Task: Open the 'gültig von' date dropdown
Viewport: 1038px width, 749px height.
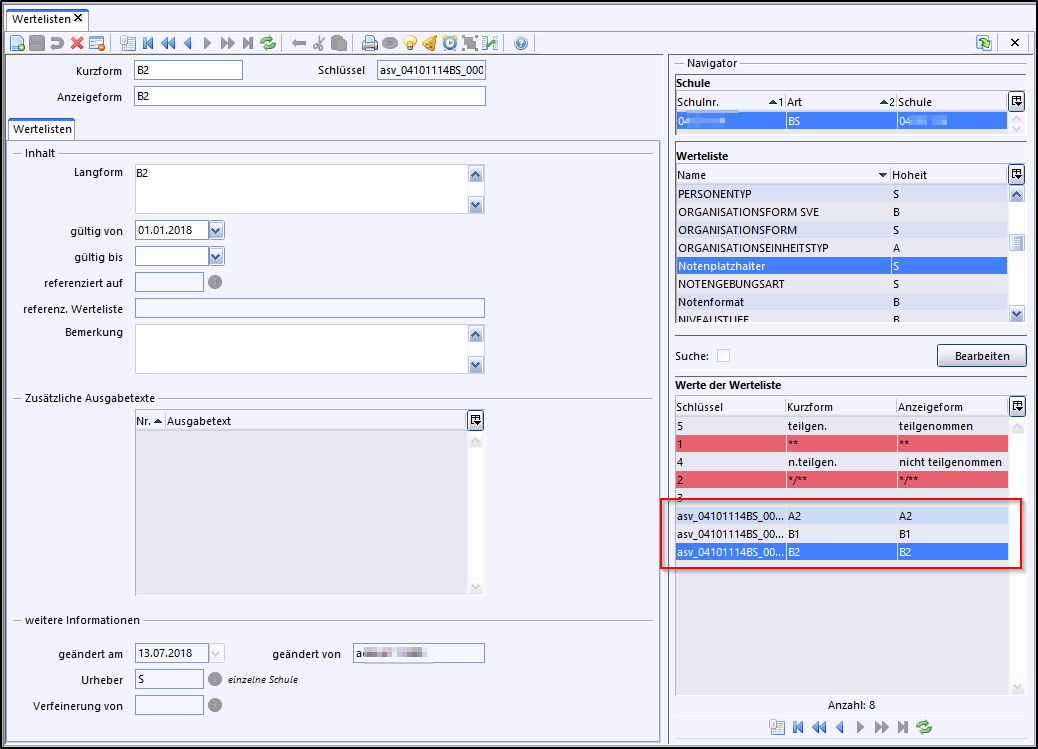Action: [217, 230]
